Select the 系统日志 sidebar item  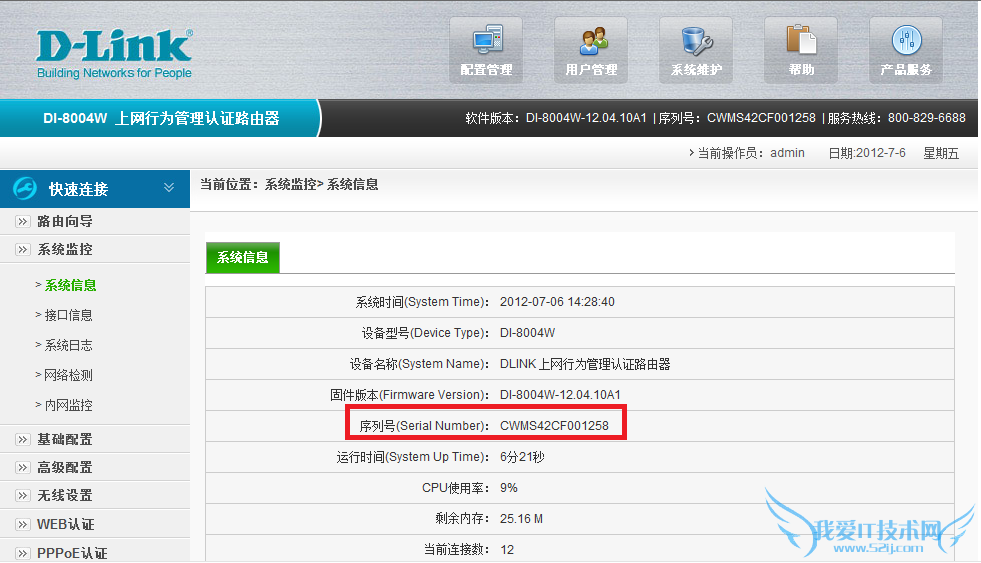[x=68, y=345]
